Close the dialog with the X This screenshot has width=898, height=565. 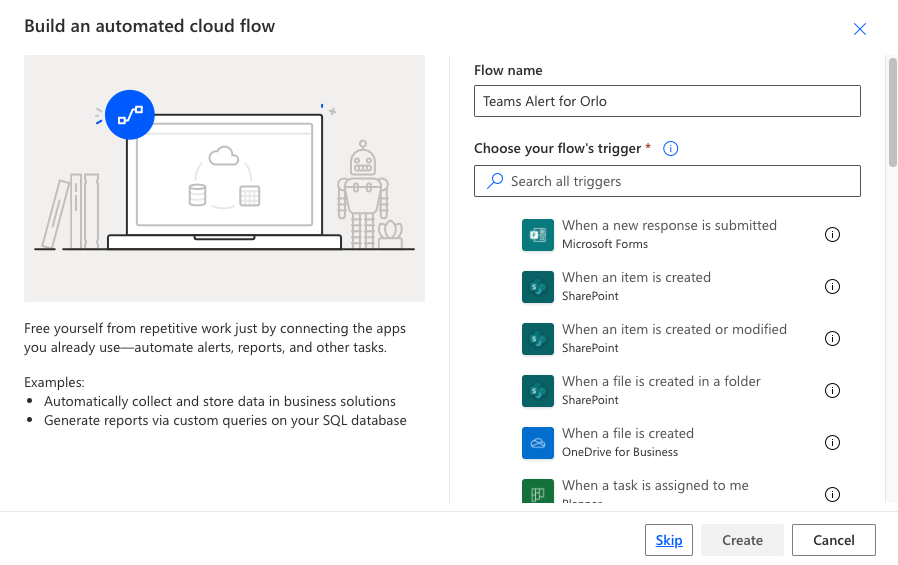click(860, 29)
